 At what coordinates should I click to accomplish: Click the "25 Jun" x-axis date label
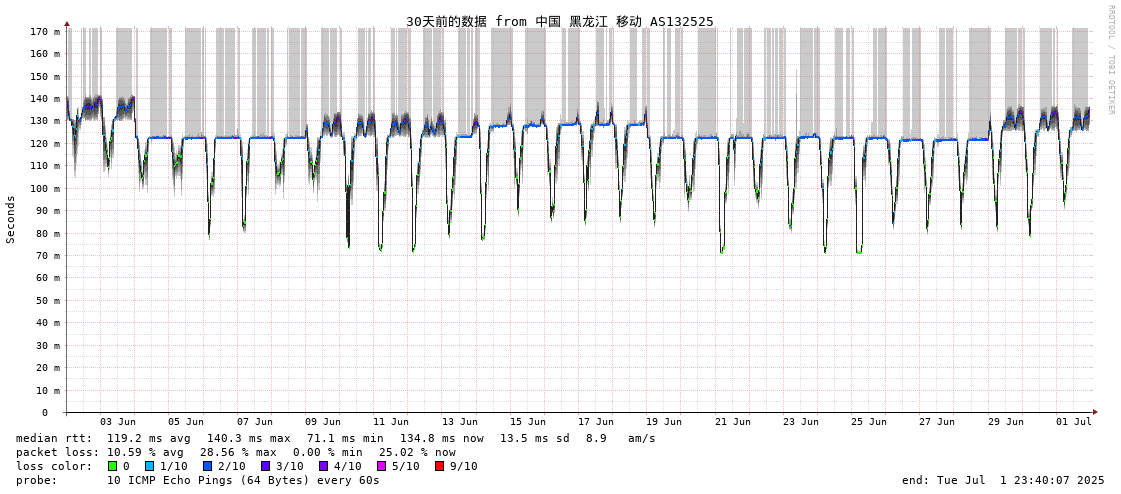click(x=869, y=422)
